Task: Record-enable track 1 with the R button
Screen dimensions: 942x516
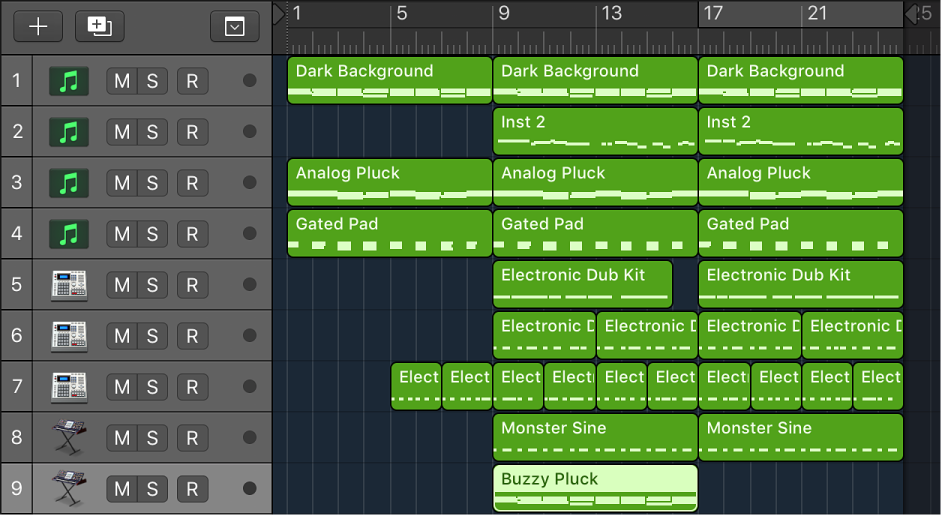Action: tap(192, 81)
